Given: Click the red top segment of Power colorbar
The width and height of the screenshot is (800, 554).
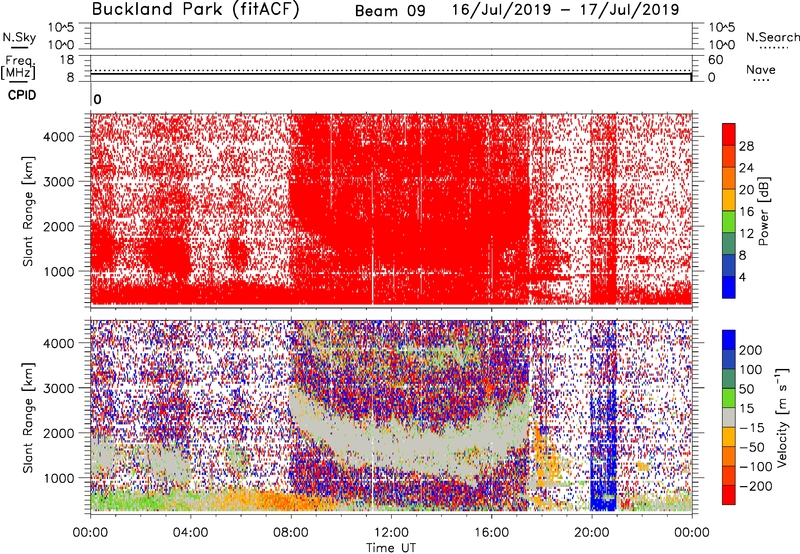Looking at the screenshot, I should coord(729,135).
